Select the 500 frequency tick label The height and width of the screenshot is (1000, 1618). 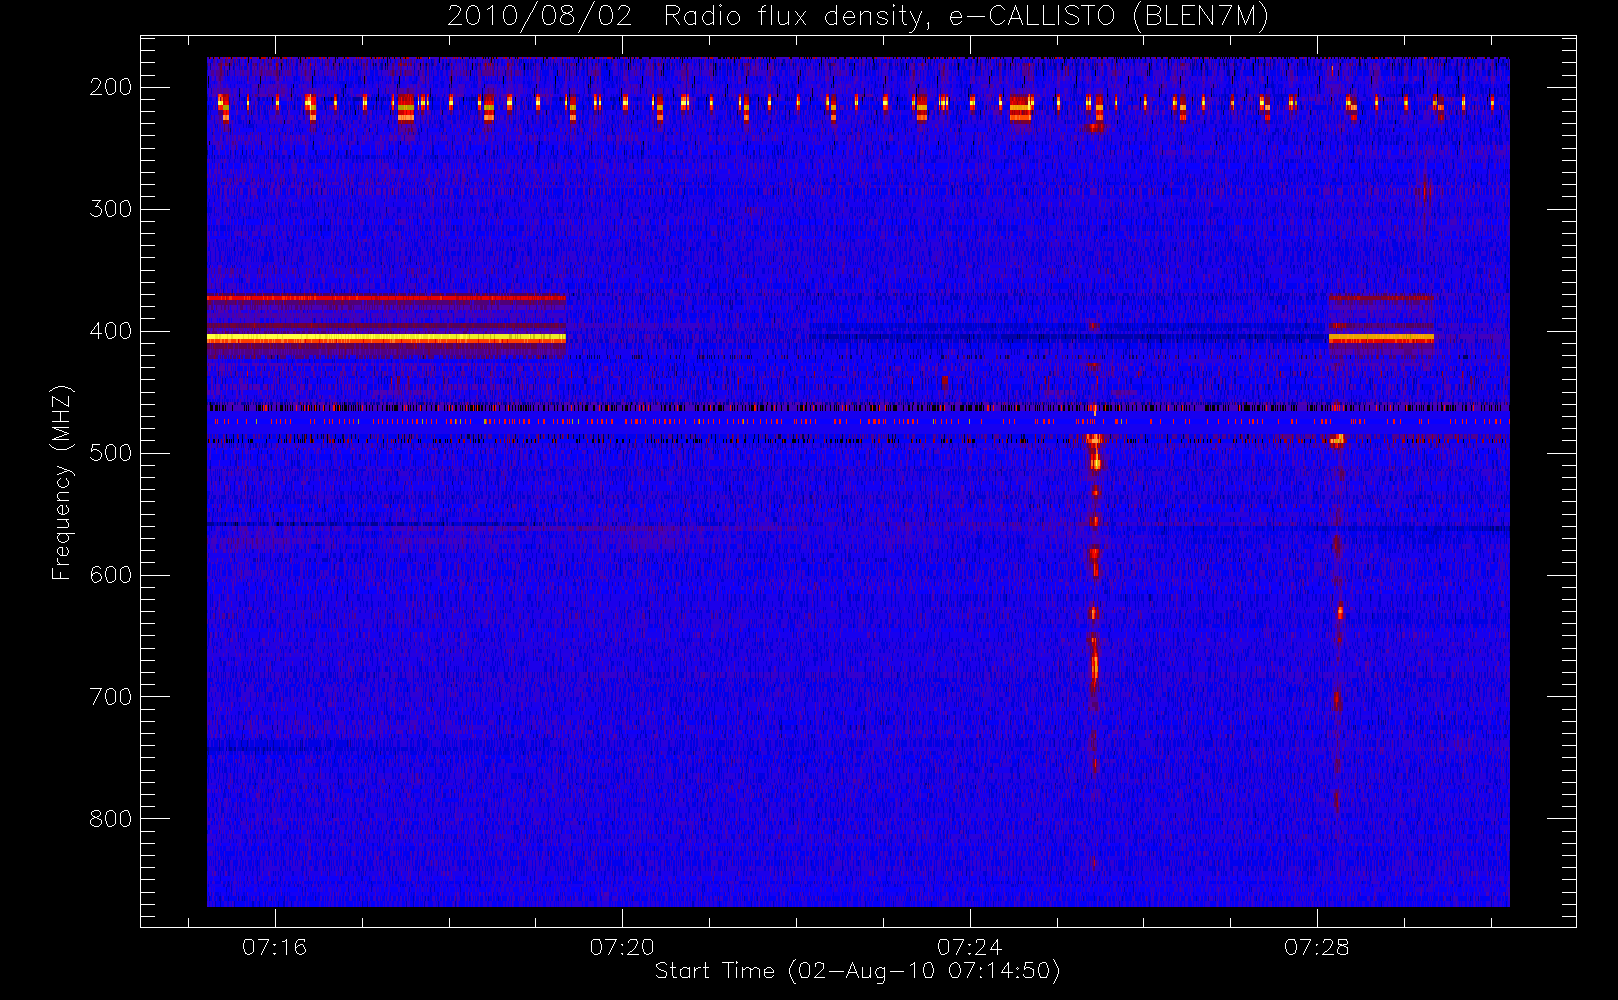point(111,453)
